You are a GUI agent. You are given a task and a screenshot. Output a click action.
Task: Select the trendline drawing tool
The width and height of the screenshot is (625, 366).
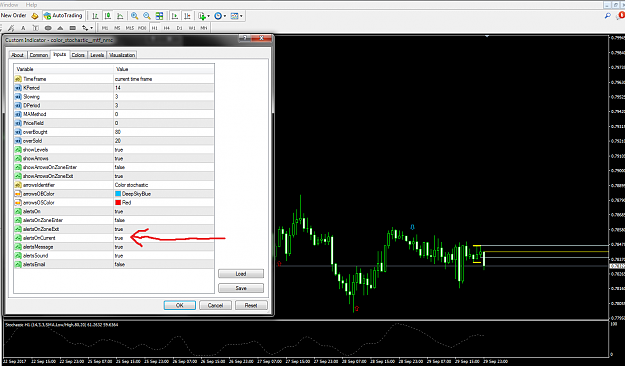tap(11, 28)
